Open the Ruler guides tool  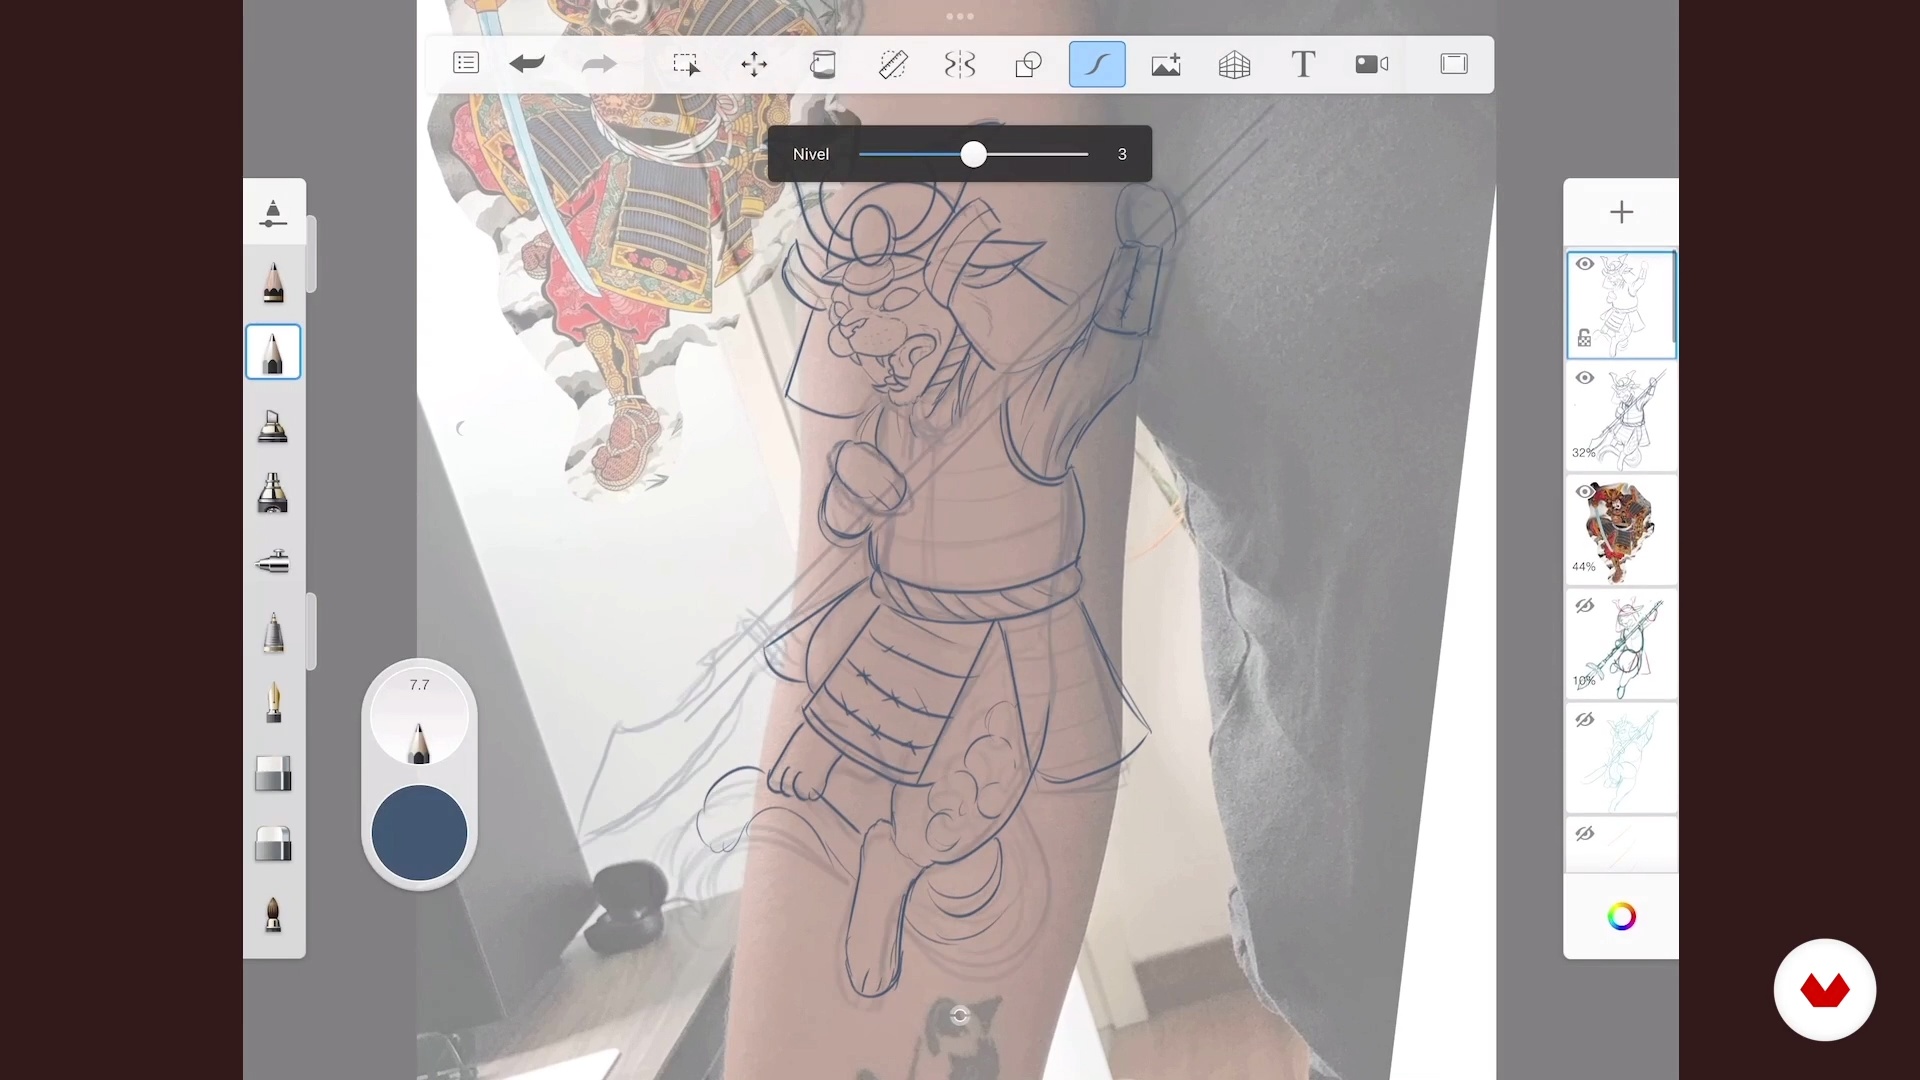pyautogui.click(x=892, y=64)
